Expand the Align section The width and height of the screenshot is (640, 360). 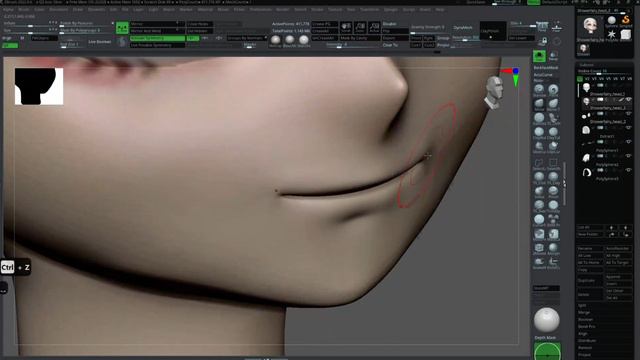tap(582, 333)
